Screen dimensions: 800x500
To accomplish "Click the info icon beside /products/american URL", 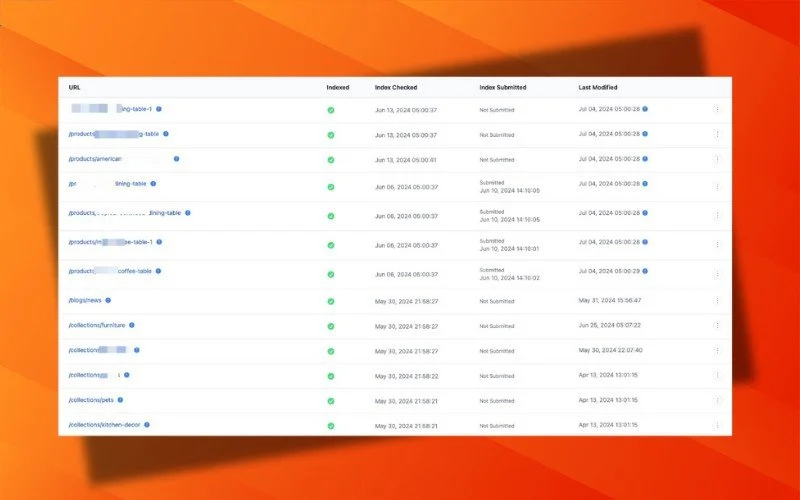I will pyautogui.click(x=177, y=159).
